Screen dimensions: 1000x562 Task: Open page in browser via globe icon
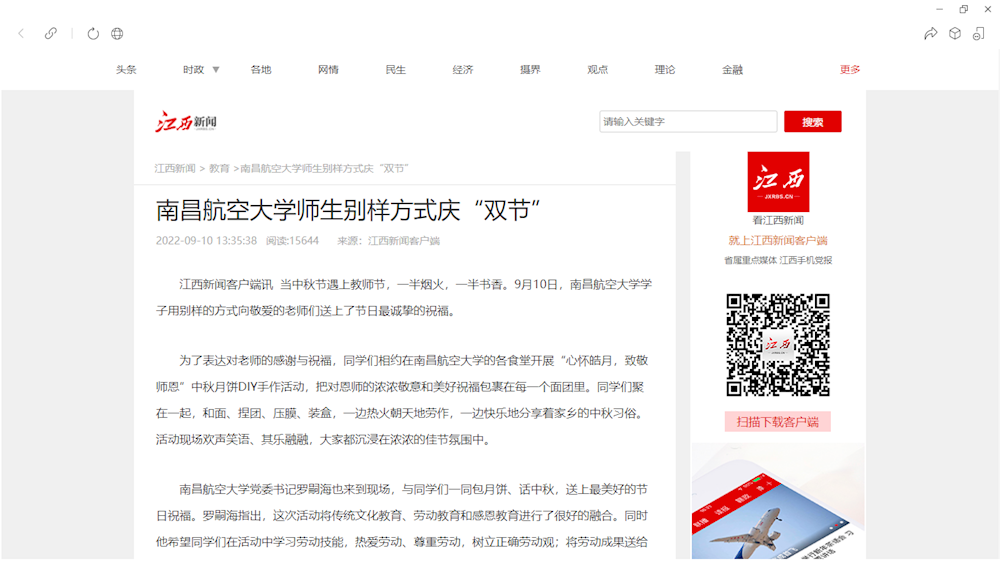(x=117, y=33)
